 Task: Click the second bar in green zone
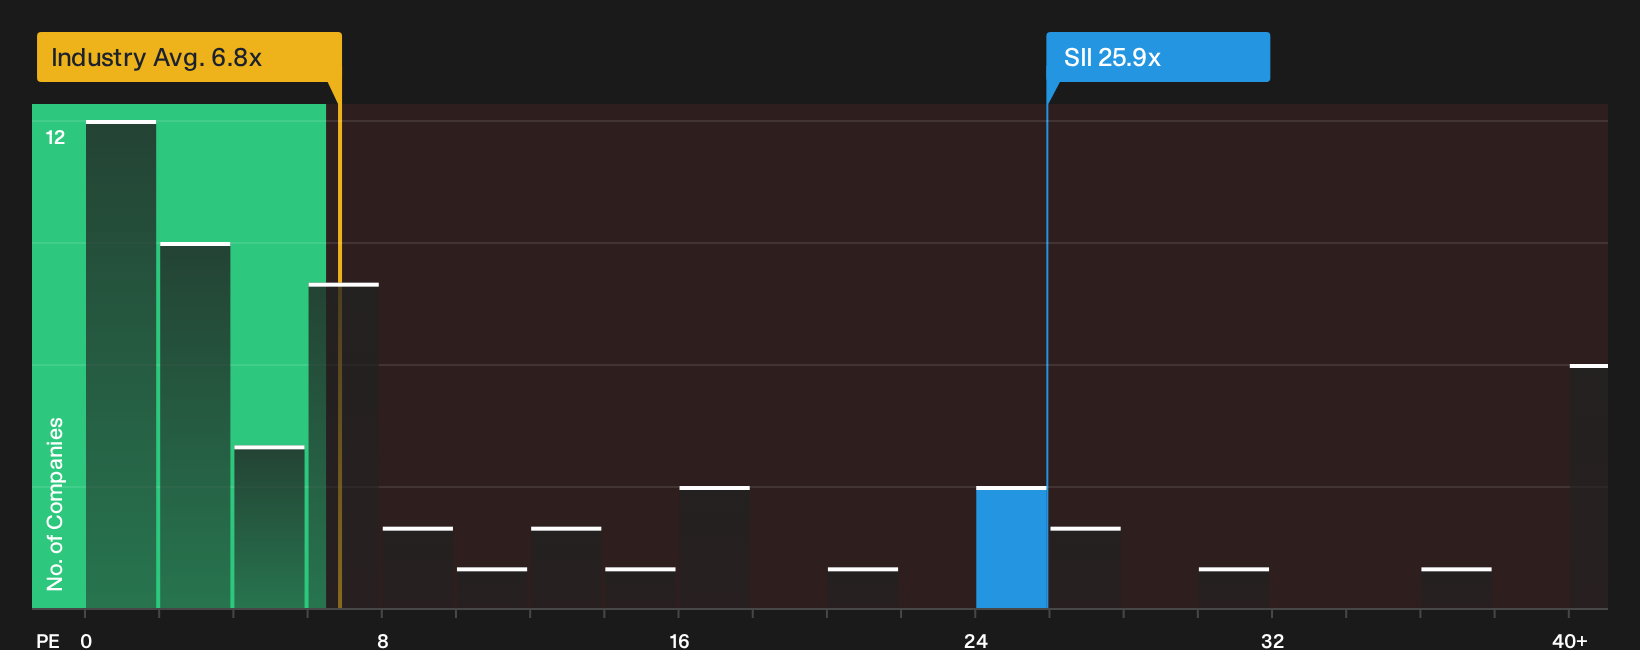[x=195, y=425]
